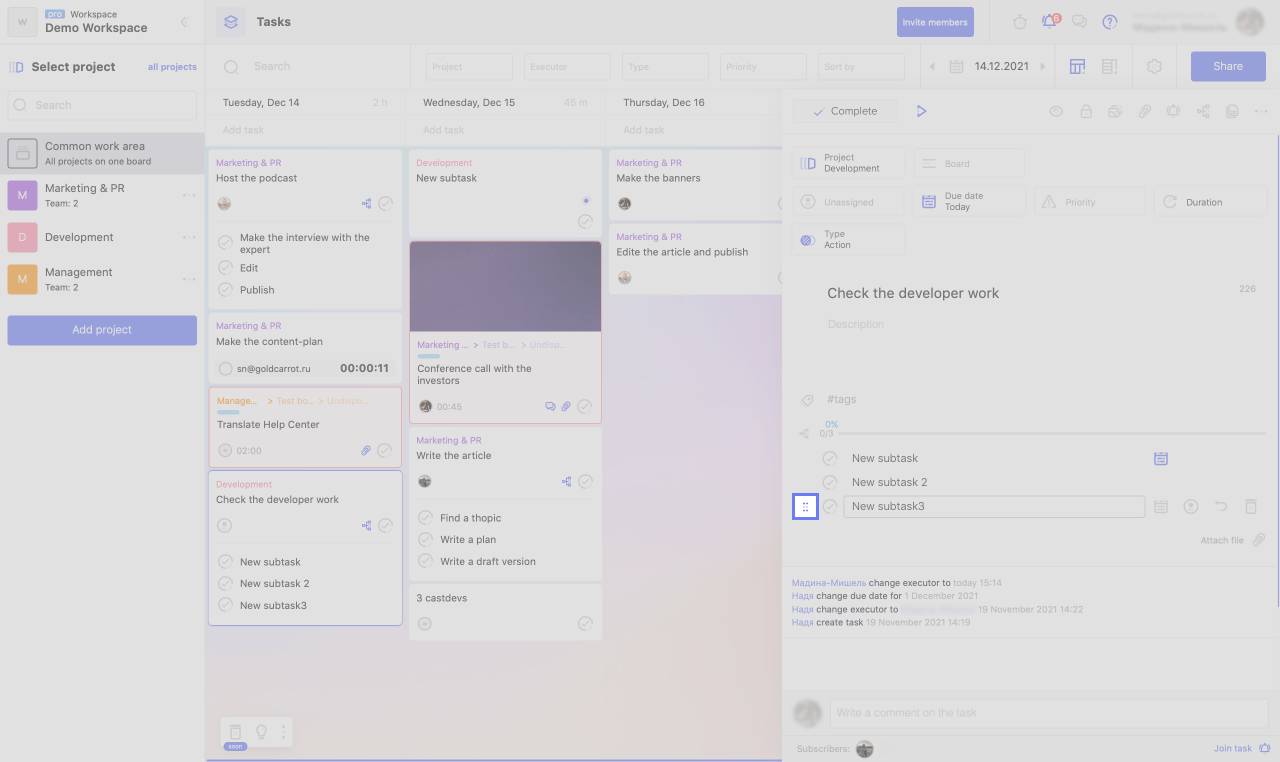Image resolution: width=1280 pixels, height=762 pixels.
Task: Open the help question mark icon
Action: click(x=1109, y=22)
